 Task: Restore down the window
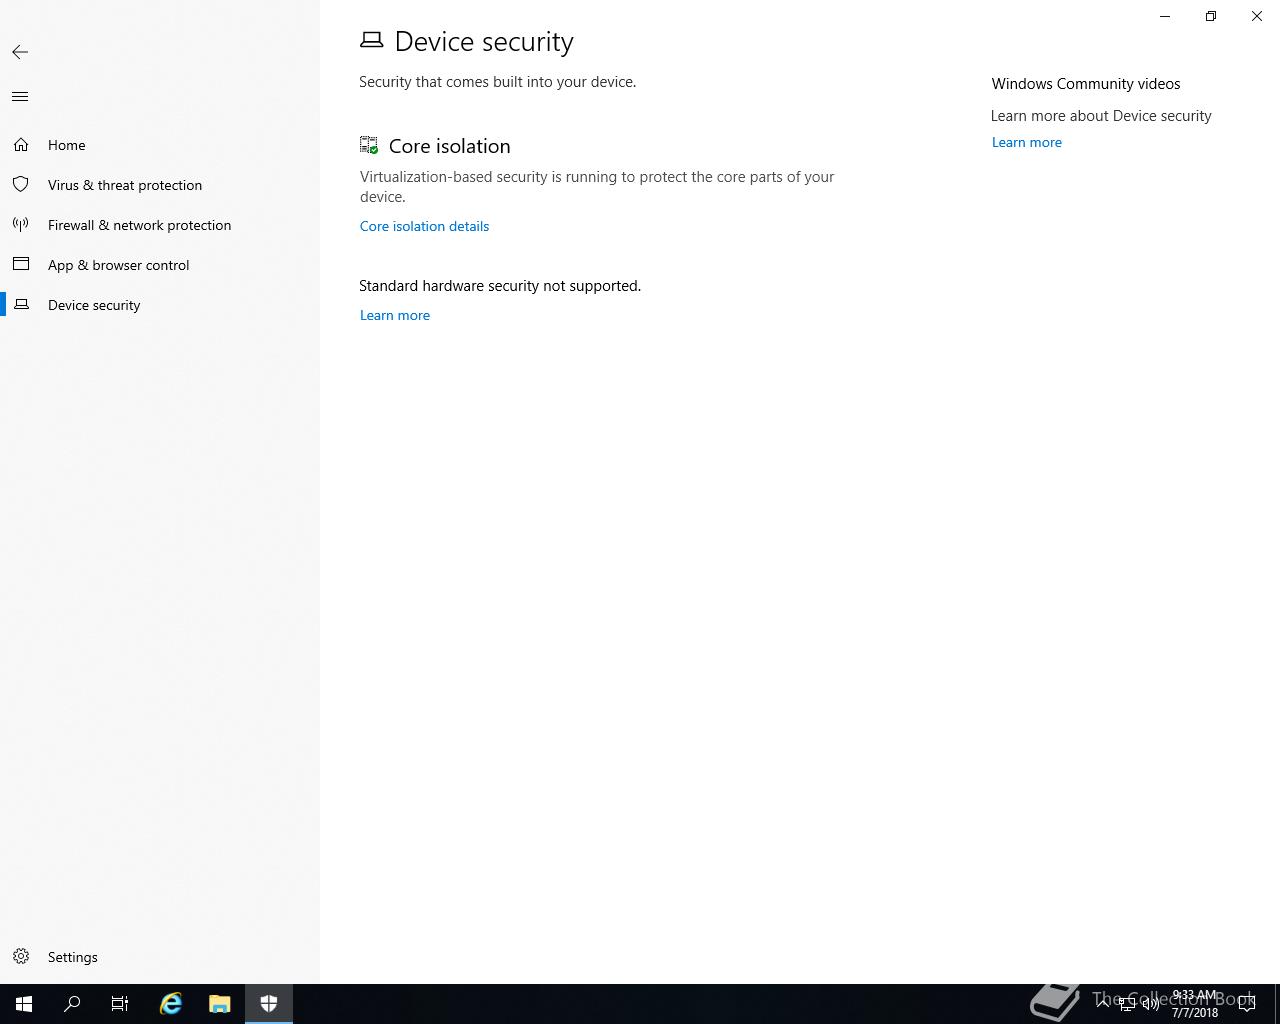click(1211, 16)
